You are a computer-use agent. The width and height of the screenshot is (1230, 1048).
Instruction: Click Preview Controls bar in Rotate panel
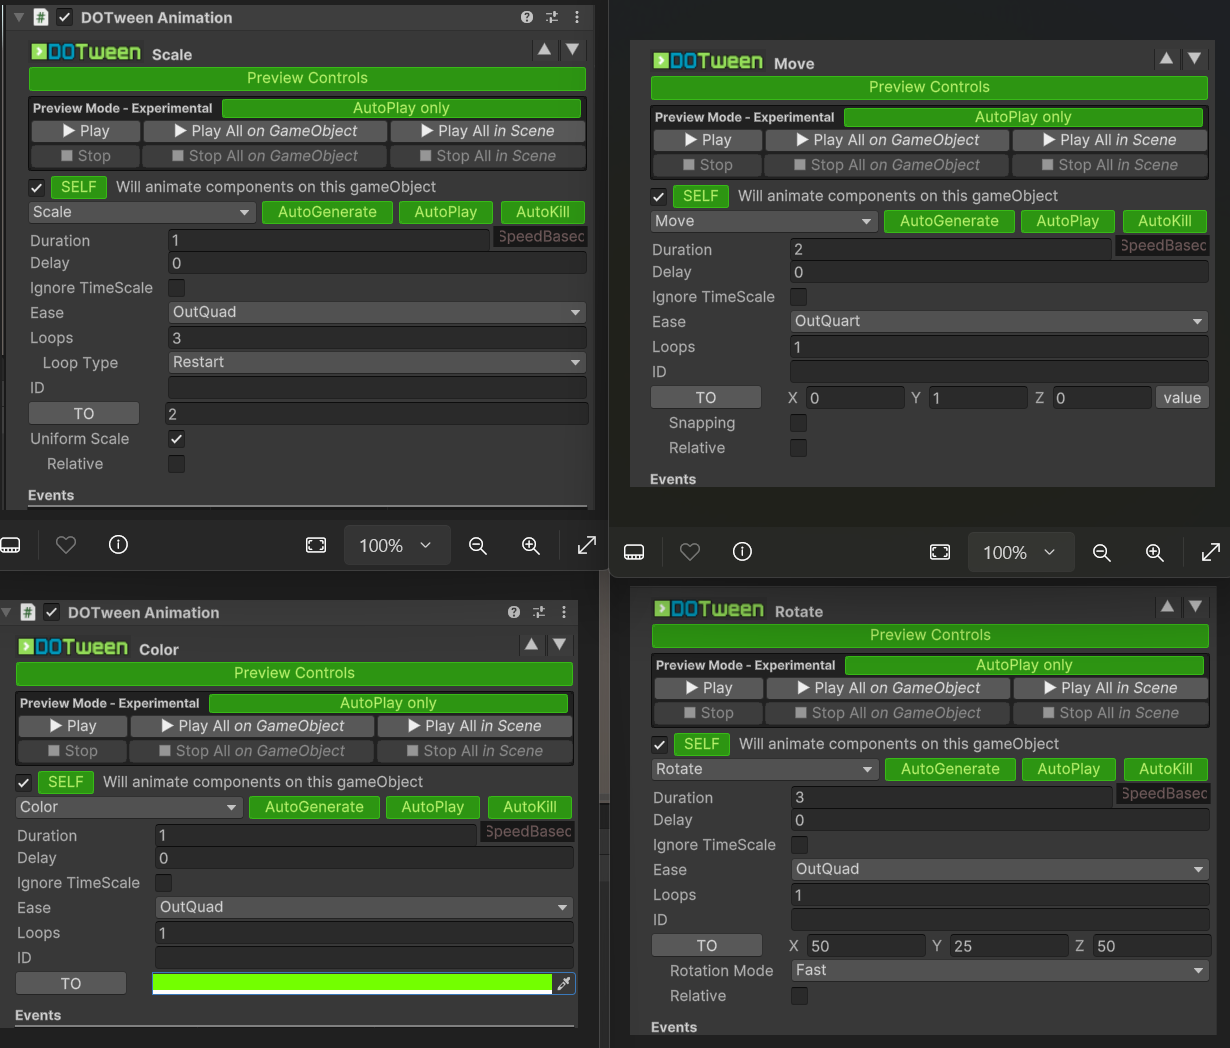click(930, 635)
